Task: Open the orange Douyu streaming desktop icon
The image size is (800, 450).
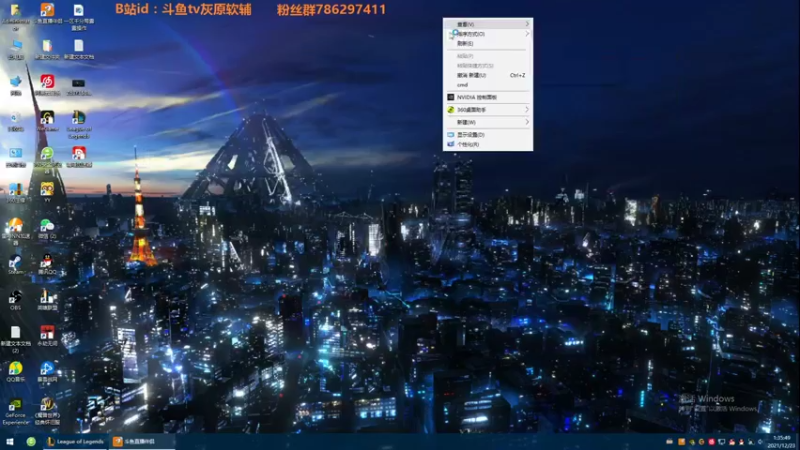Action: (x=47, y=13)
